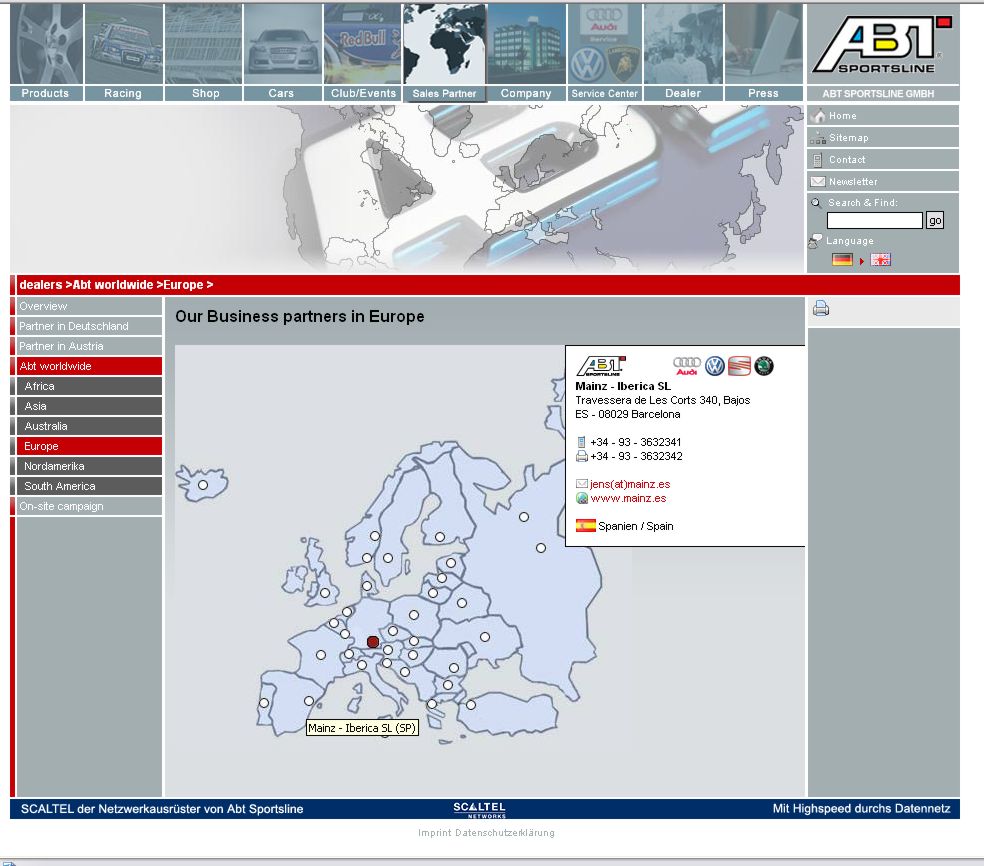
Task: Select Asia submenu item
Action: pyautogui.click(x=87, y=407)
